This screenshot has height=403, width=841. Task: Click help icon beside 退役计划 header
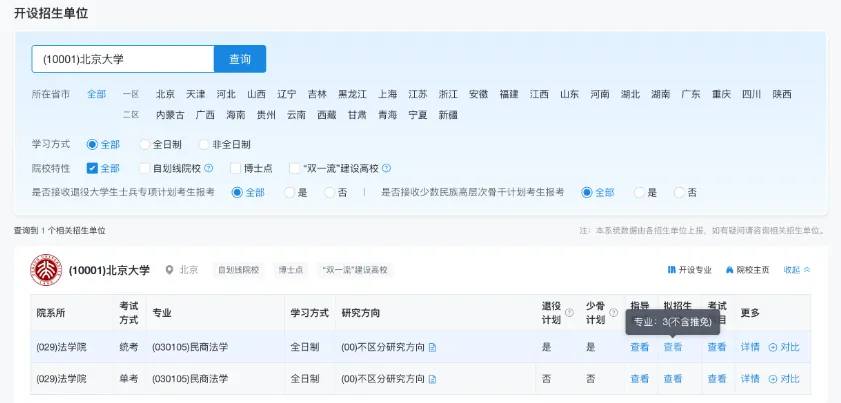click(570, 312)
